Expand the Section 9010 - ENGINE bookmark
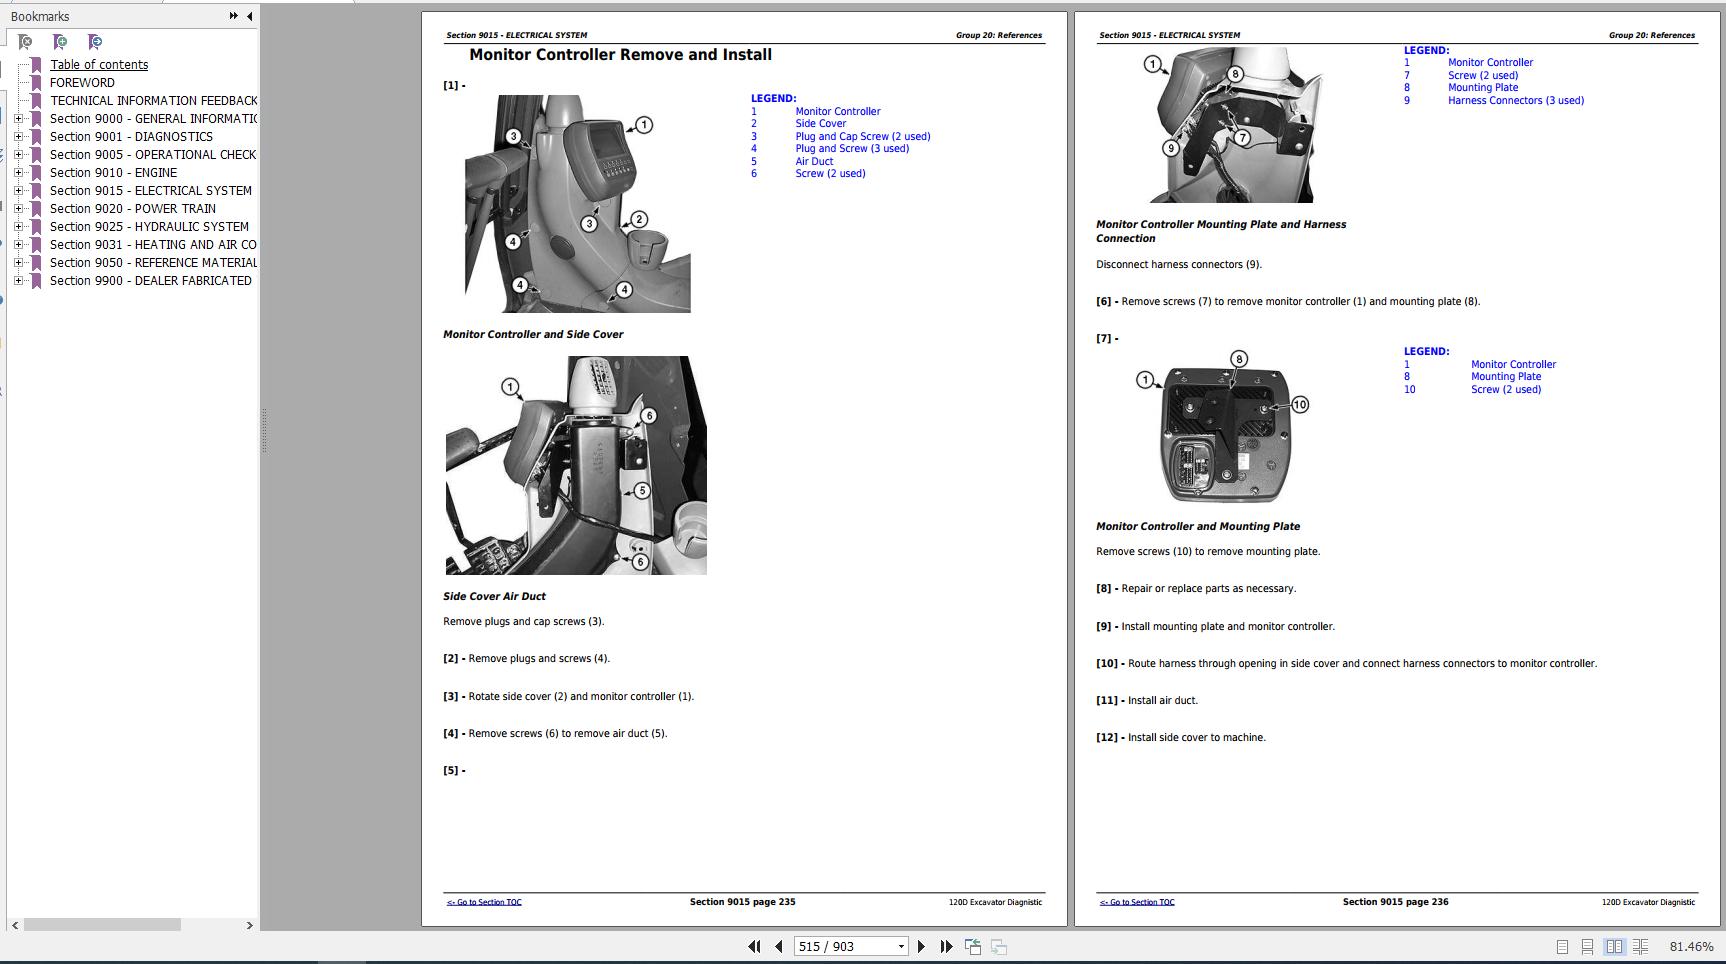This screenshot has width=1726, height=964. tap(18, 173)
